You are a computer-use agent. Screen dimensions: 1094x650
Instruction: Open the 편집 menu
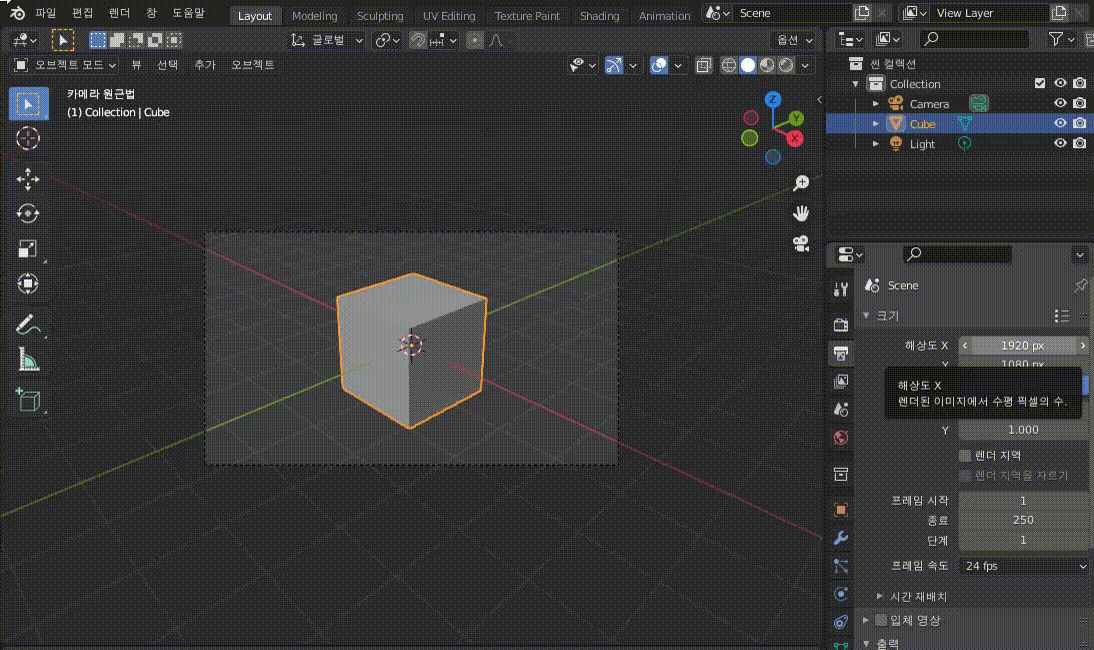pyautogui.click(x=82, y=13)
